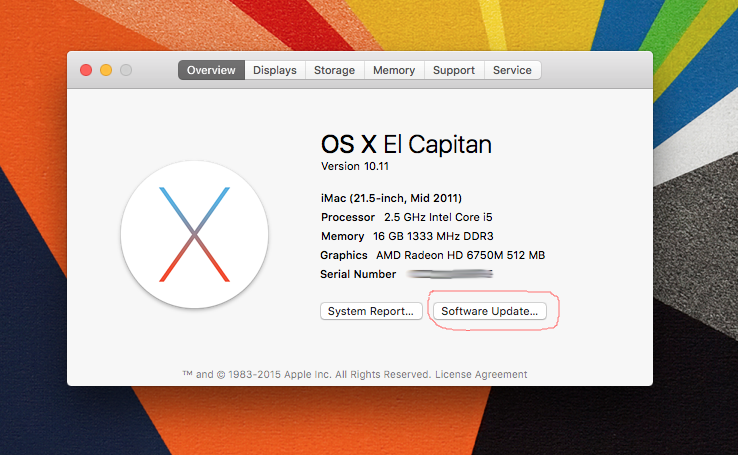
Task: Go to the Memory tab
Action: coord(394,70)
